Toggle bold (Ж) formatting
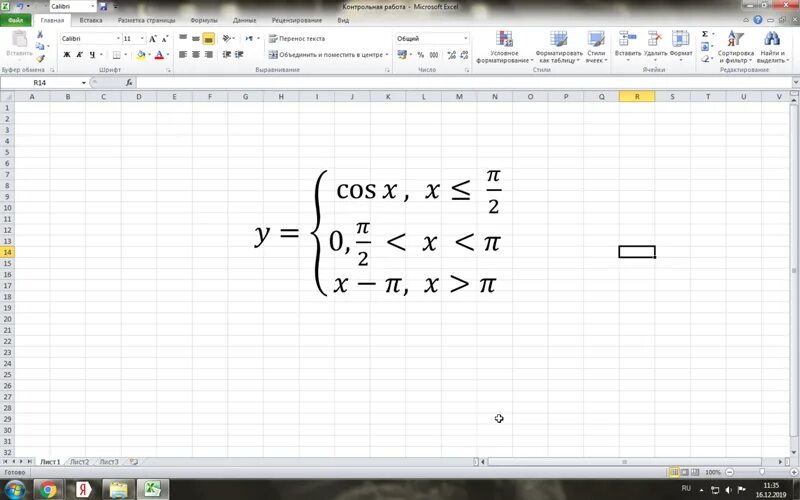Viewport: 800px width, 500px height. (67, 55)
